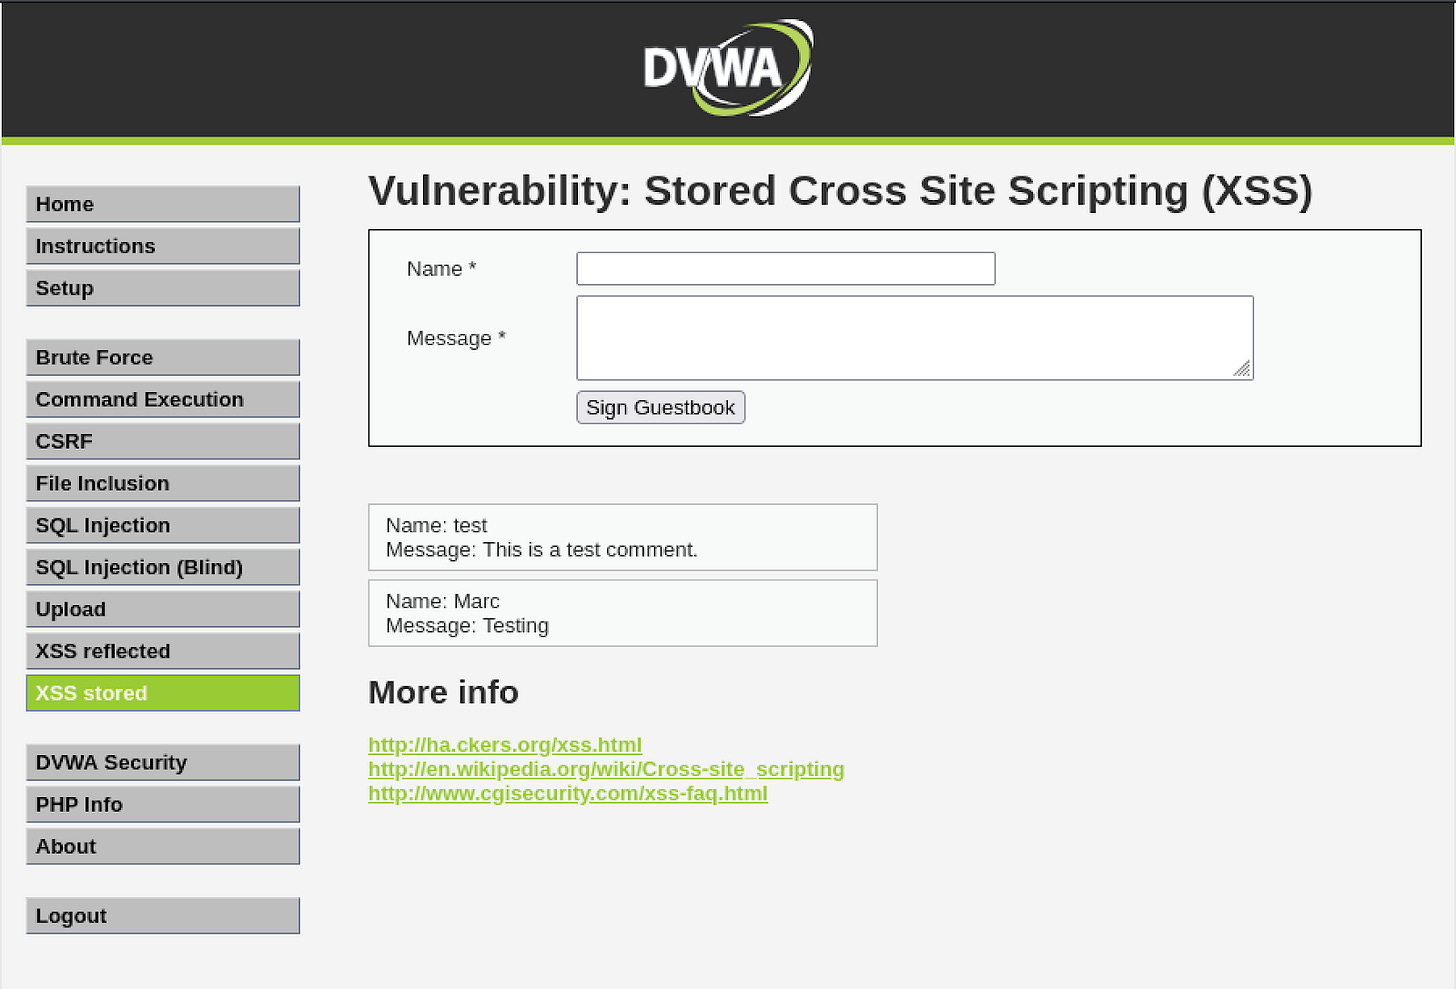Open the ha.ckers.org xss link

point(505,745)
